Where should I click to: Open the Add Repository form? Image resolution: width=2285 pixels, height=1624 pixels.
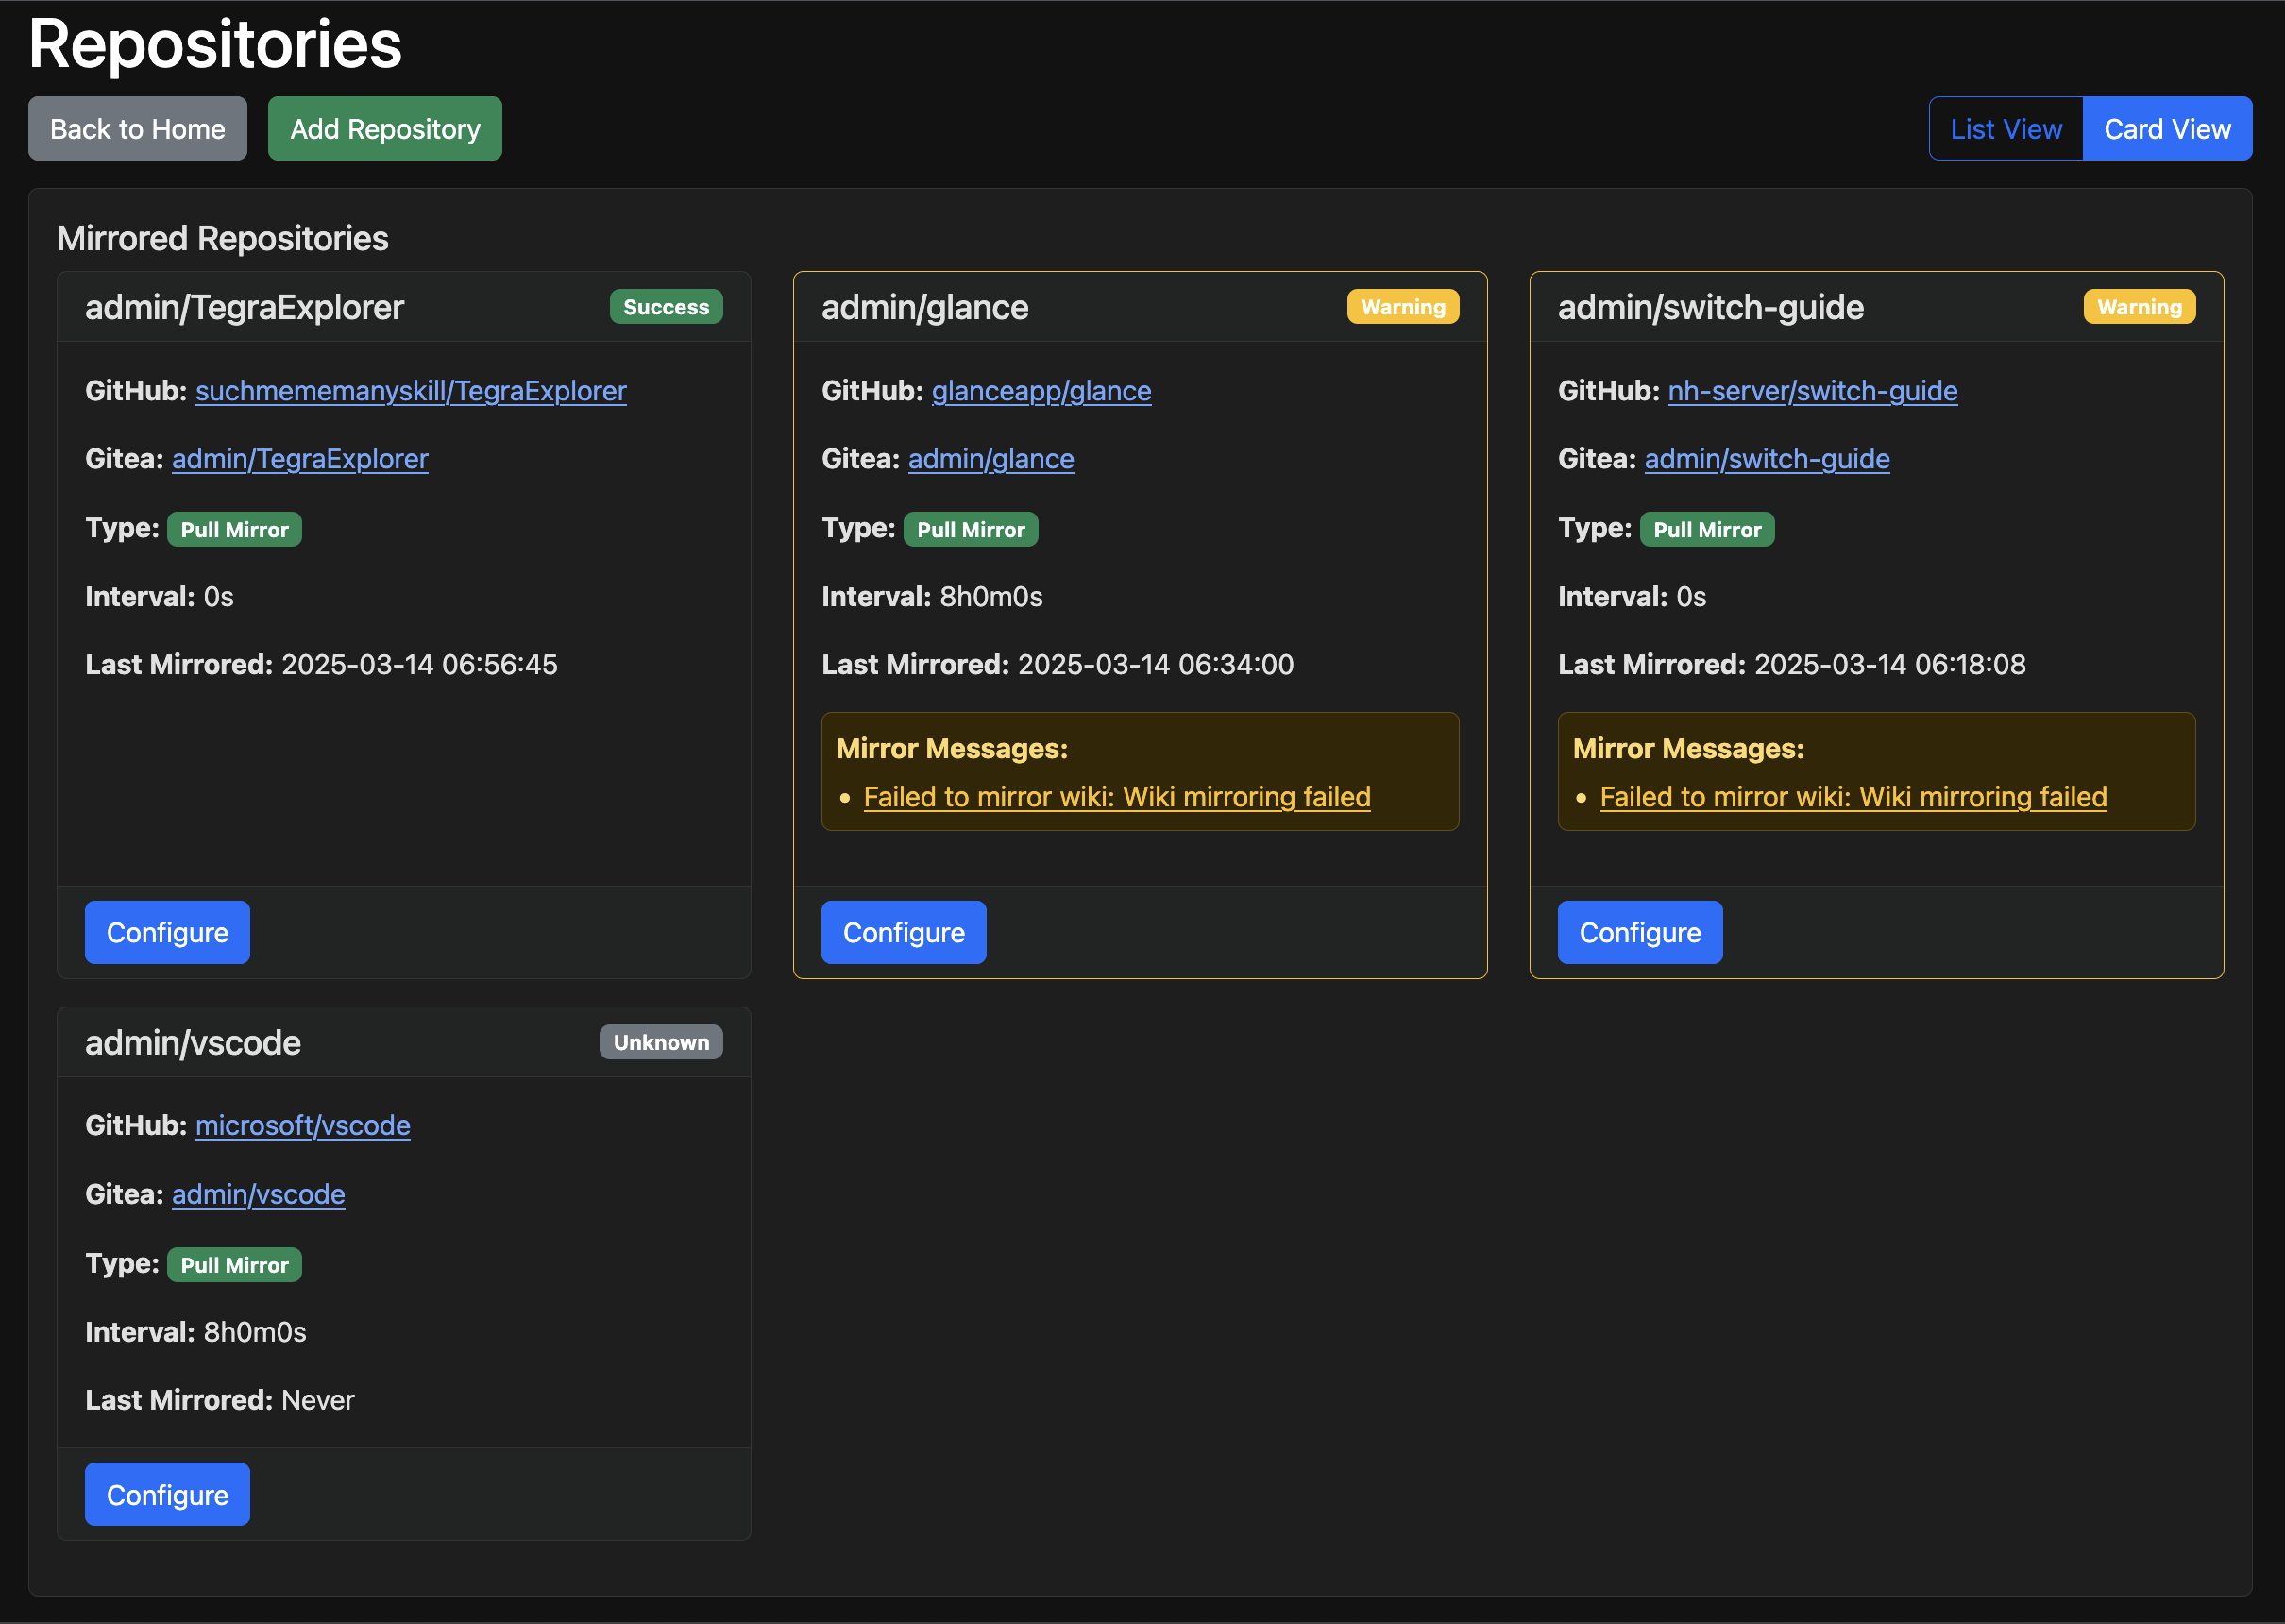(x=385, y=129)
